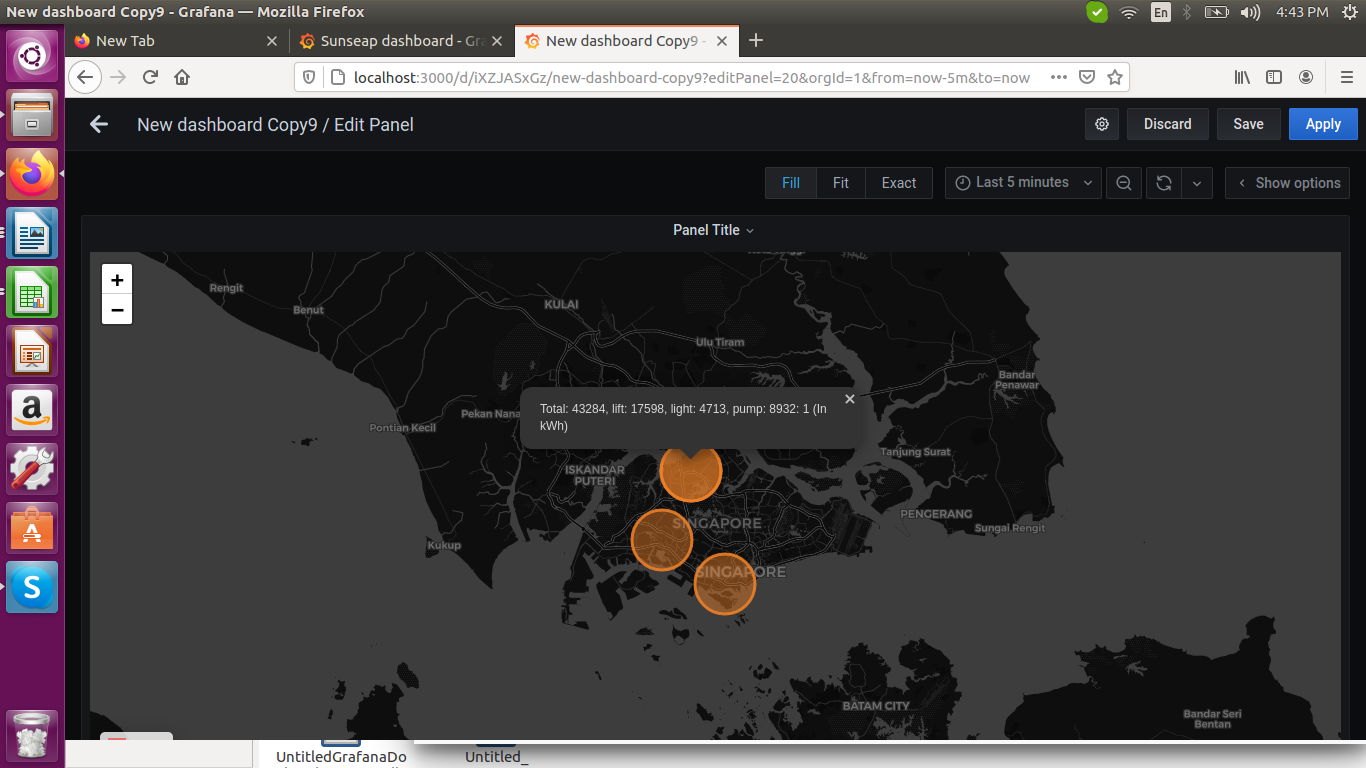Open the Panel Title dropdown menu
This screenshot has width=1366, height=768.
pyautogui.click(x=712, y=229)
